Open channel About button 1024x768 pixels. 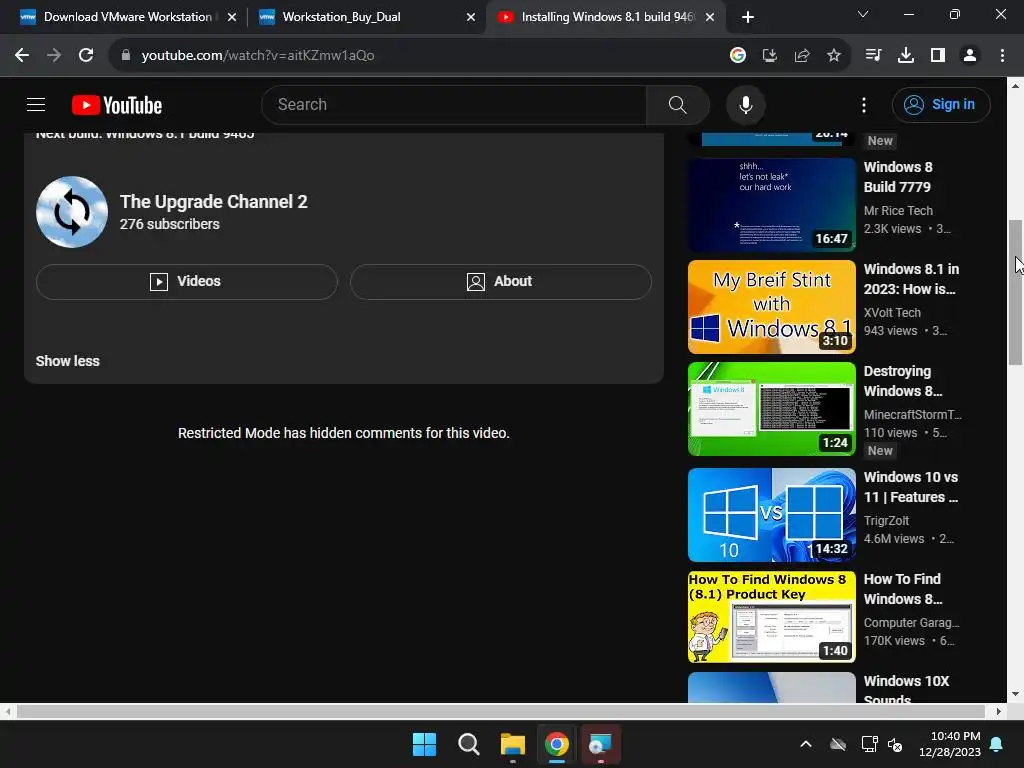(500, 281)
